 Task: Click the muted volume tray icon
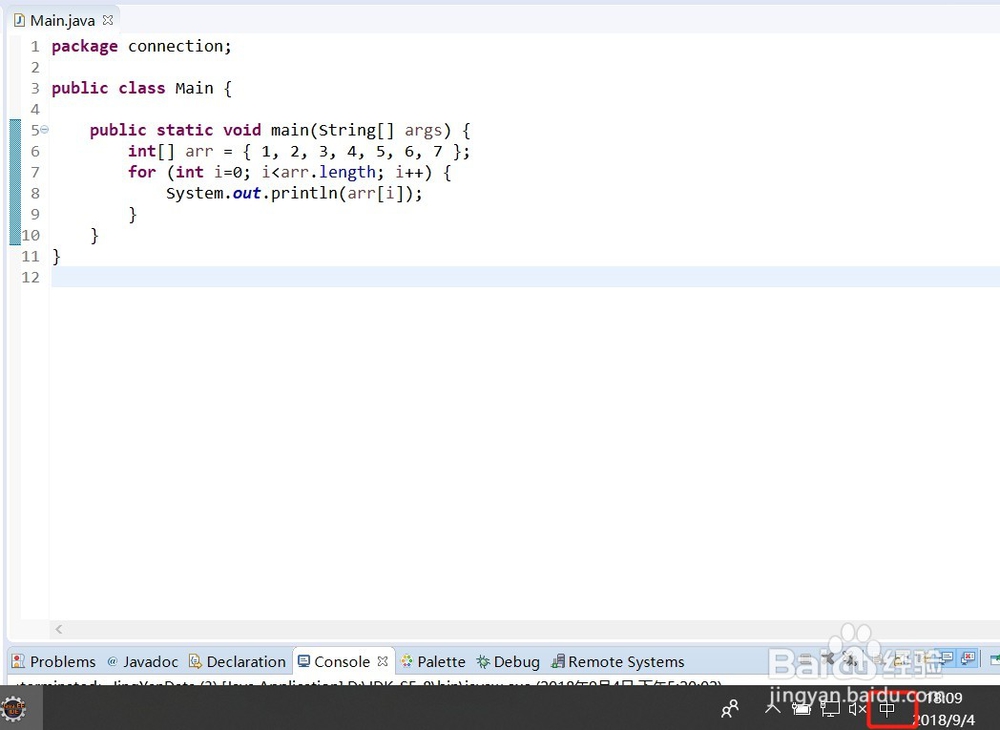pyautogui.click(x=858, y=709)
